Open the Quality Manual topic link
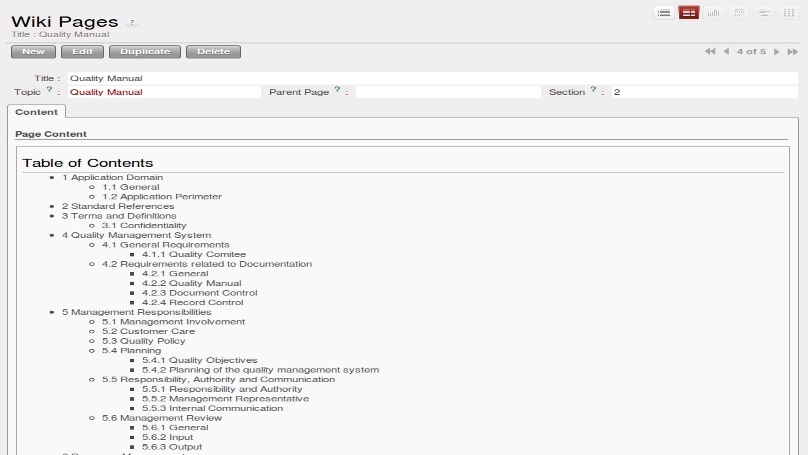 point(106,92)
